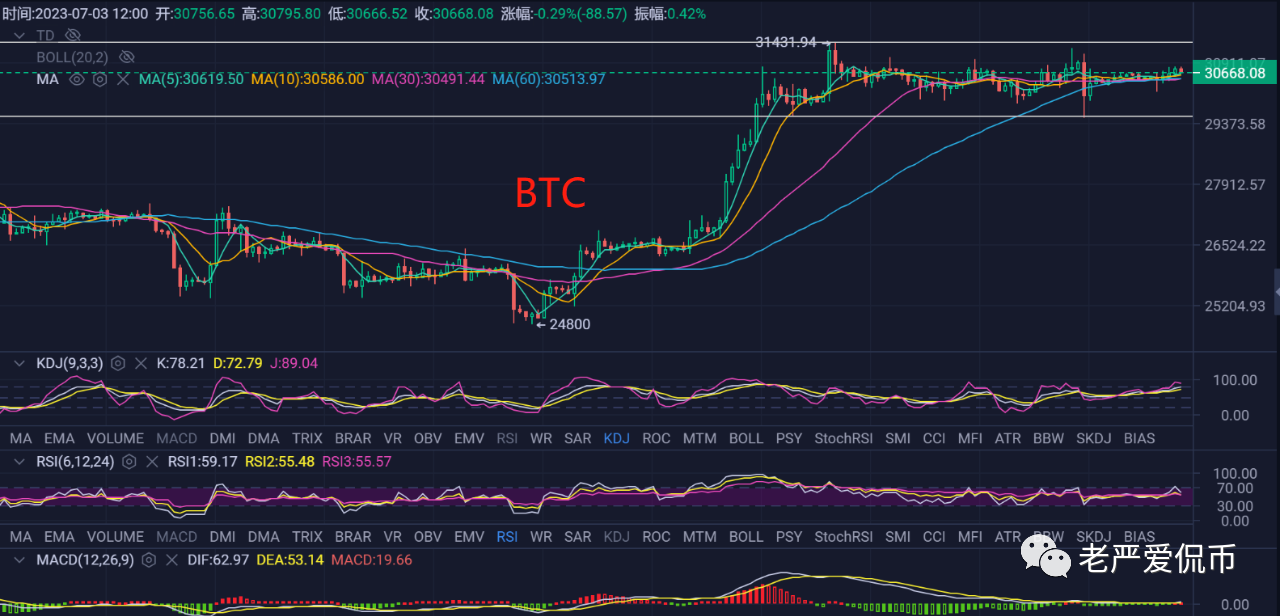Select the MA tab under the RSI chart
Viewport: 1280px width, 616px height.
[x=21, y=537]
